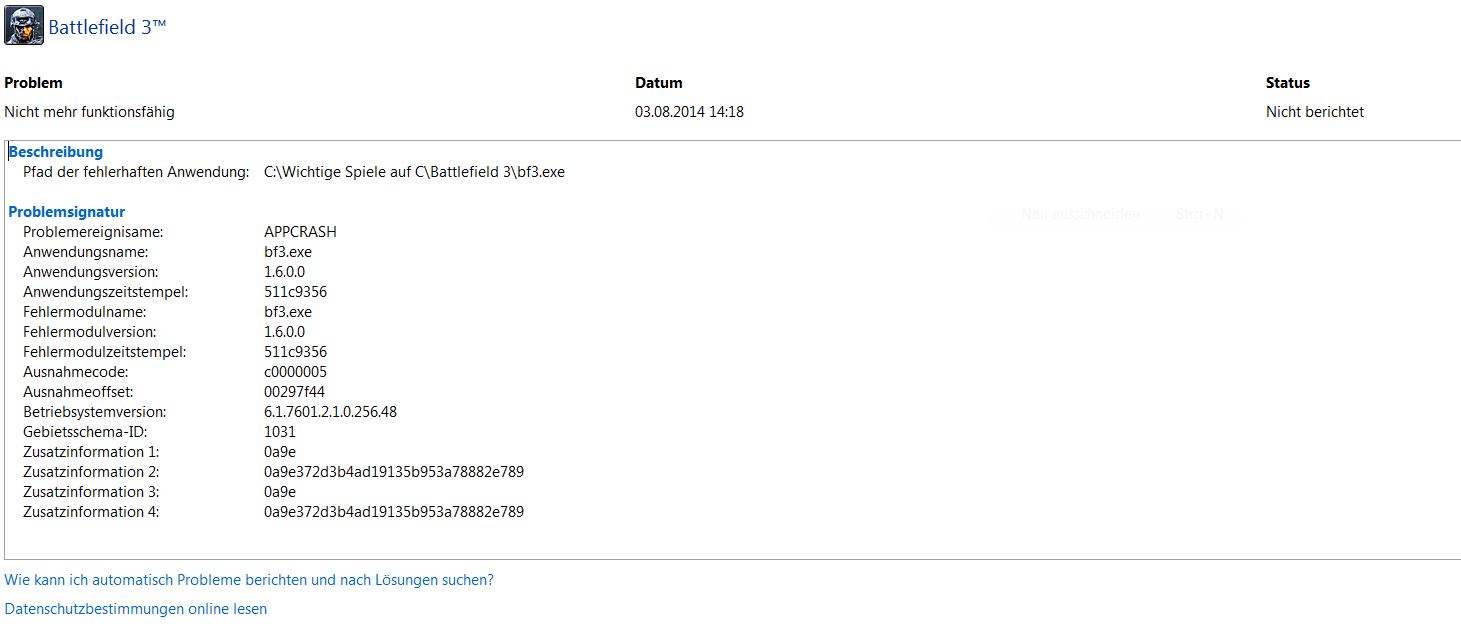Click the Zusatzinformation 4 label
This screenshot has height=637, width=1461.
91,512
